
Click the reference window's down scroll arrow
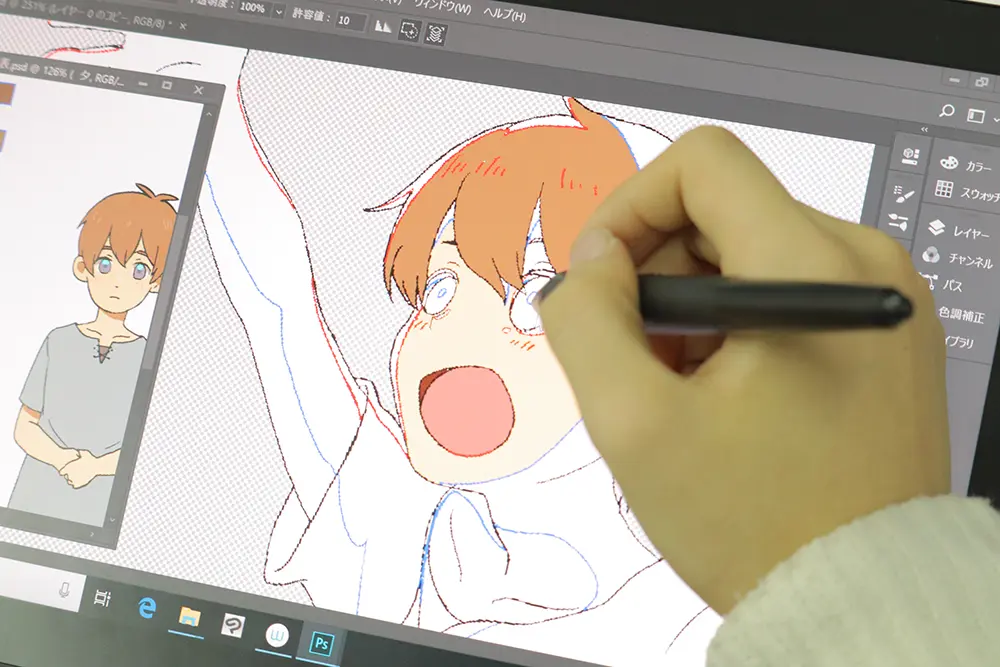pyautogui.click(x=112, y=520)
